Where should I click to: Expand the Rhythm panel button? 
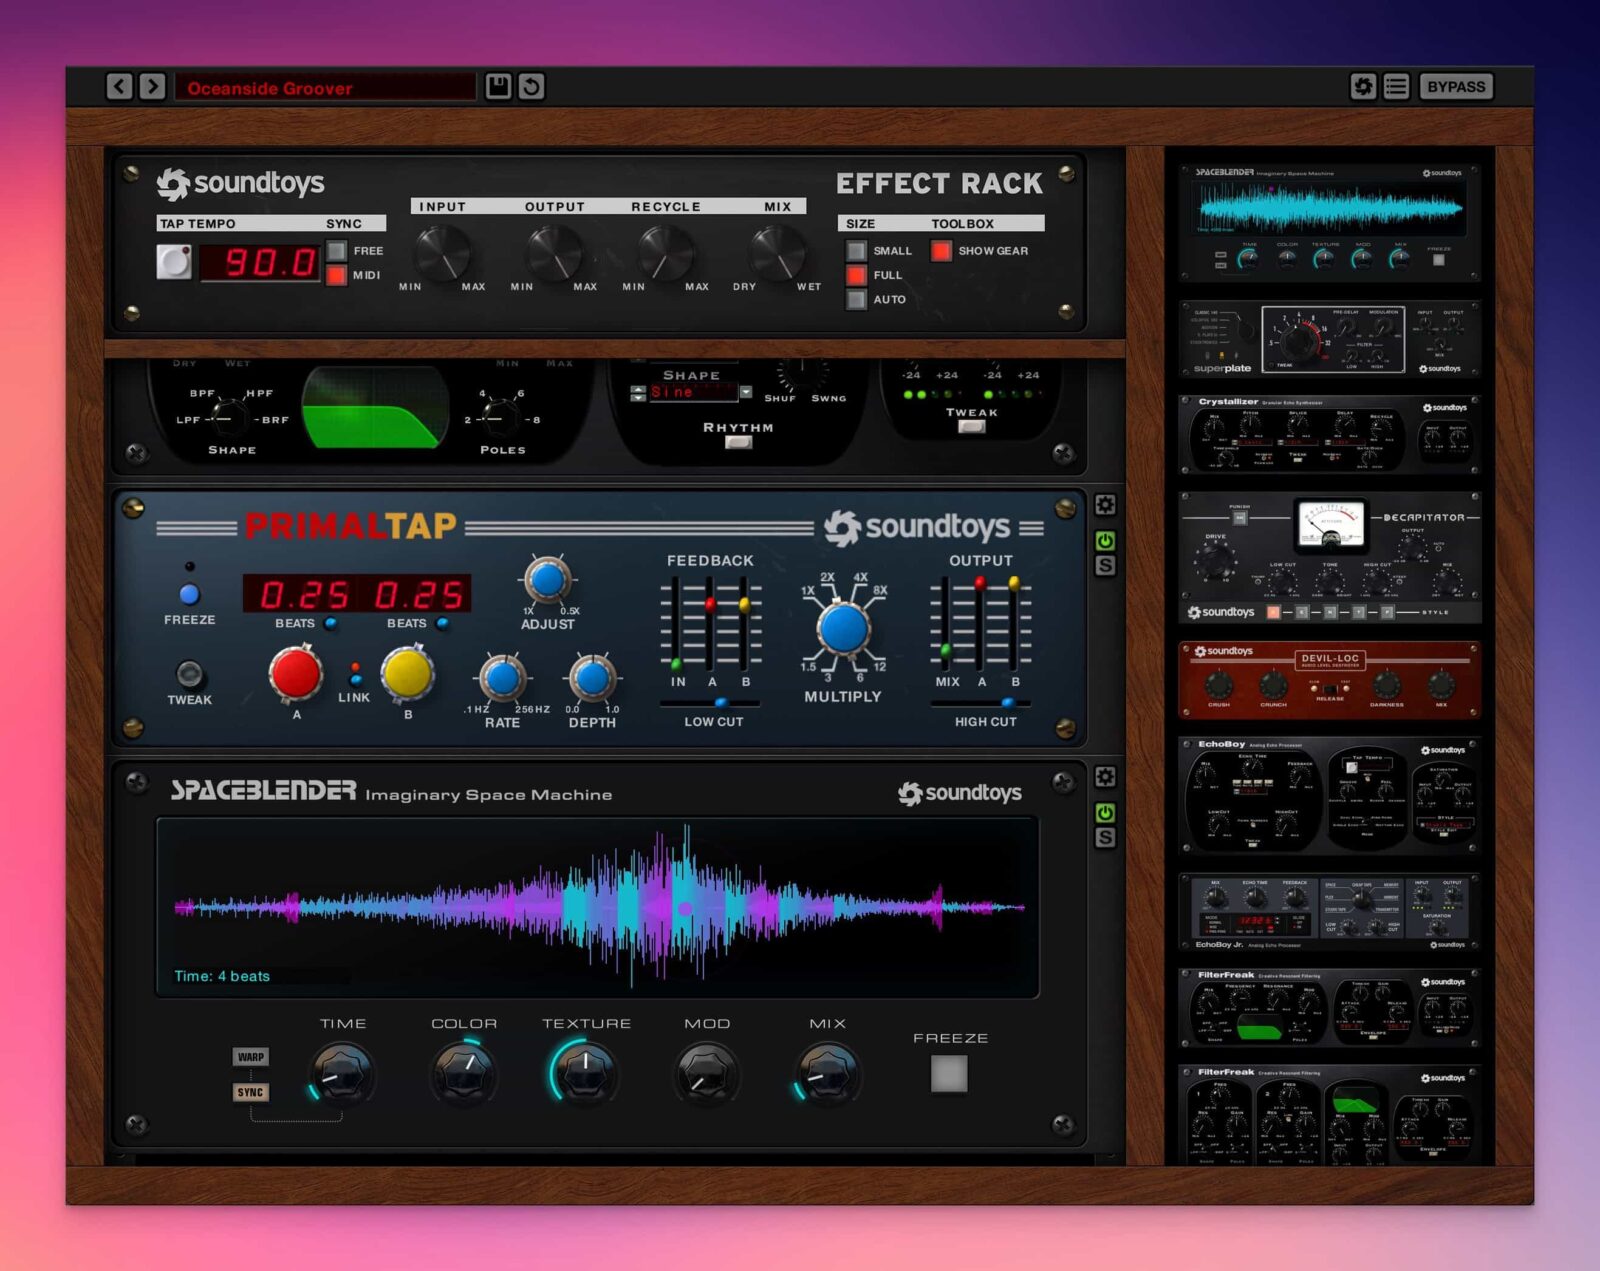738,442
